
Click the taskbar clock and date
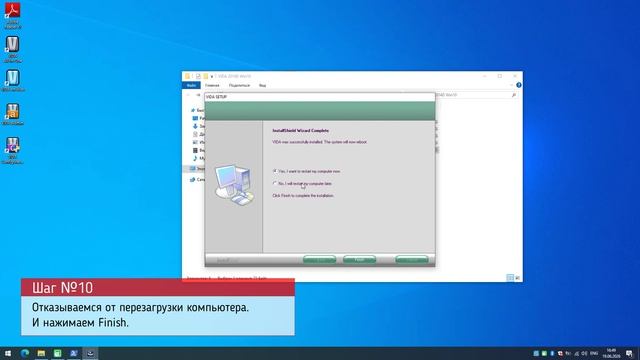(x=611, y=353)
